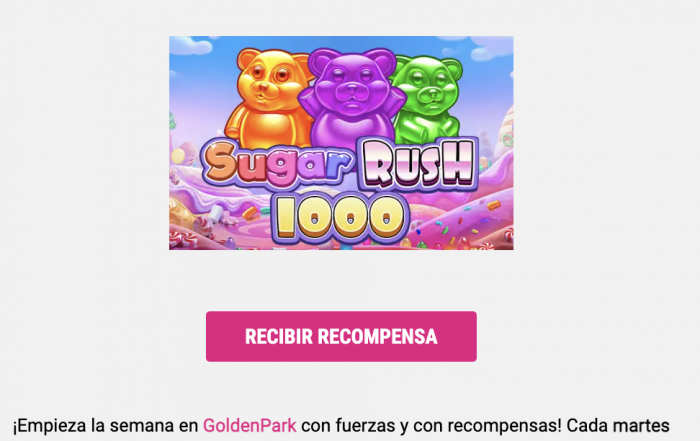Click the peppermint candies in the banner corner

click(x=188, y=233)
